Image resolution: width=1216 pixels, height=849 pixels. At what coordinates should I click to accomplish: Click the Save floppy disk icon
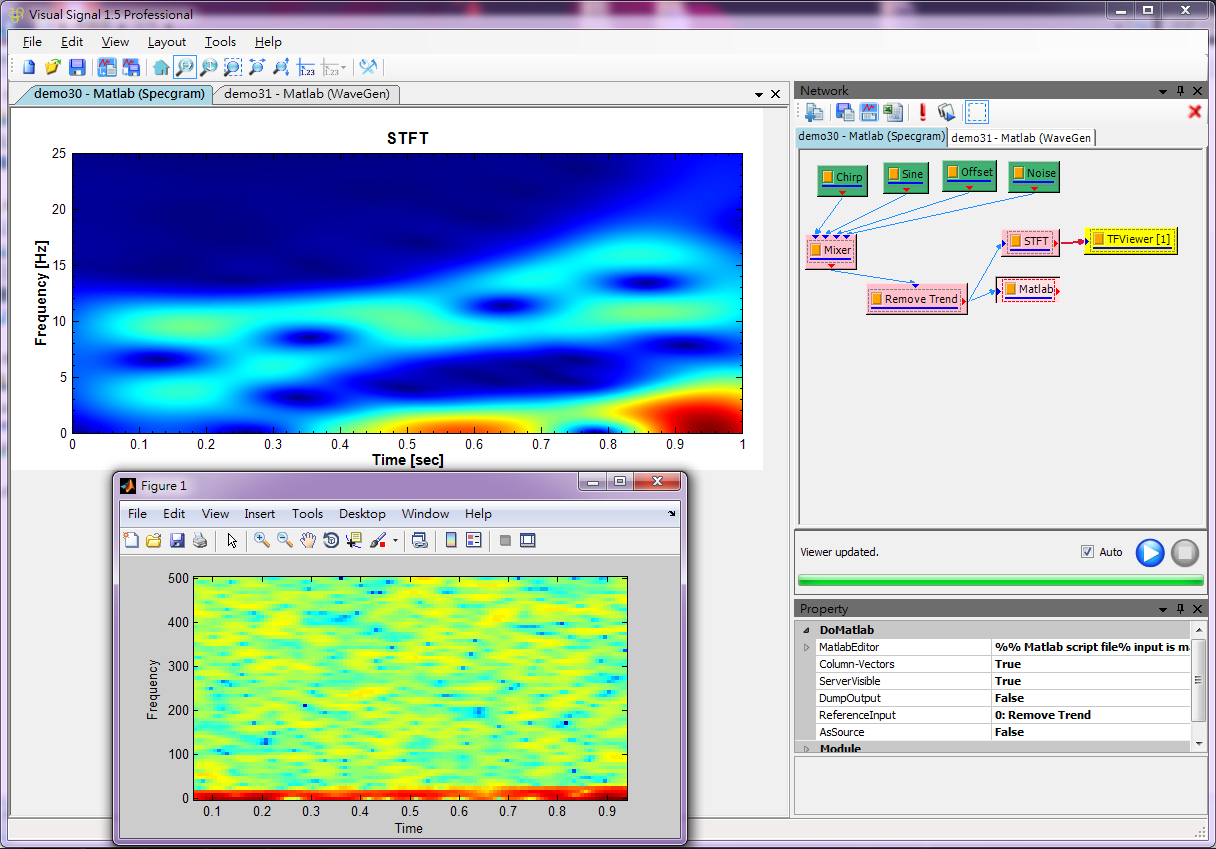coord(77,67)
